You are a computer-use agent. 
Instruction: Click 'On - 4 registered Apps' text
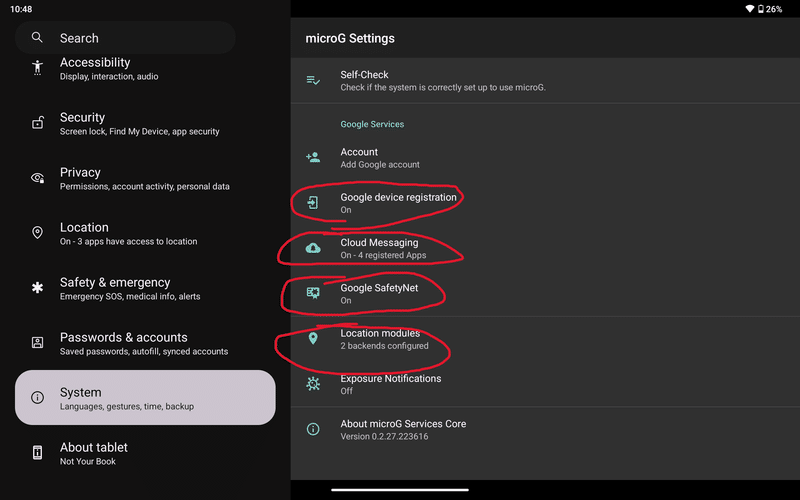383,255
